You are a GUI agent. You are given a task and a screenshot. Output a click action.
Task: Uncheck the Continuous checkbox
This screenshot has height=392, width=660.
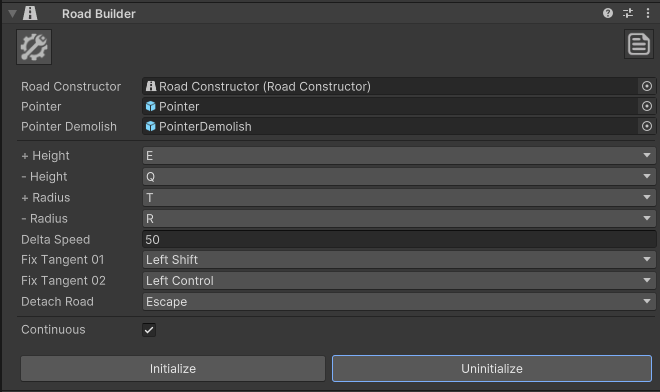pyautogui.click(x=149, y=330)
